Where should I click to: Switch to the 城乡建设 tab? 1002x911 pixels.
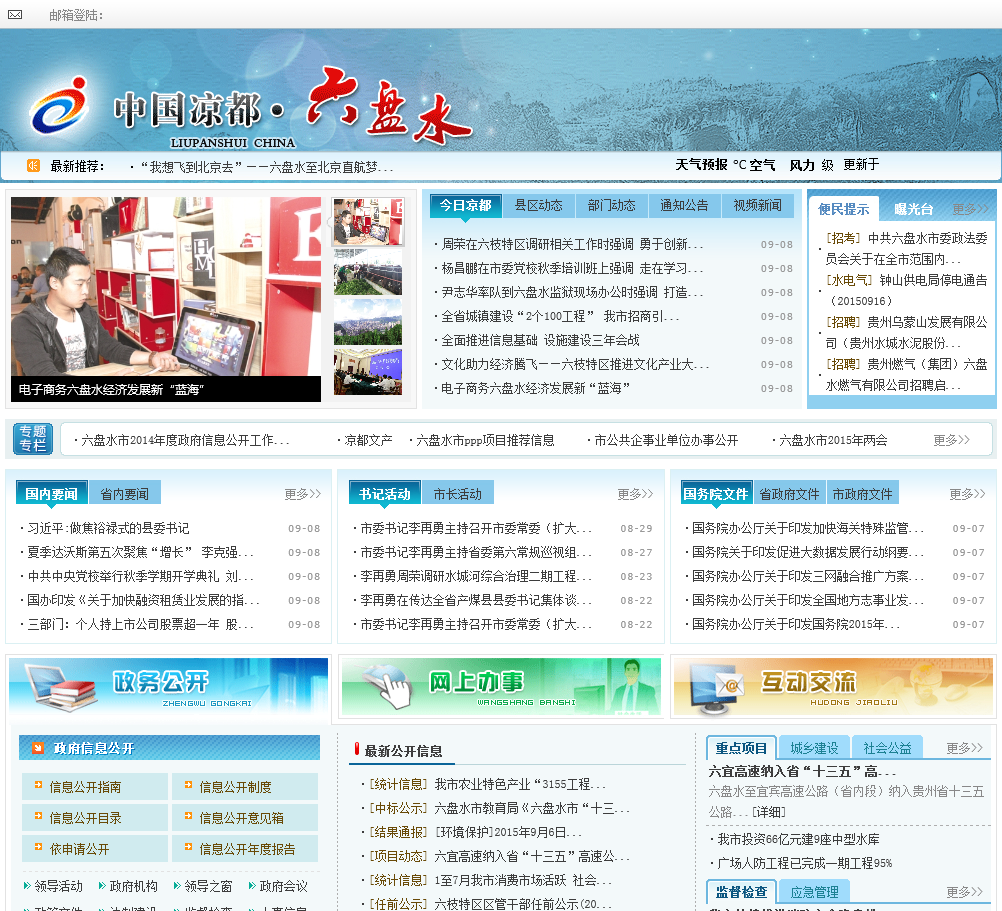[814, 748]
